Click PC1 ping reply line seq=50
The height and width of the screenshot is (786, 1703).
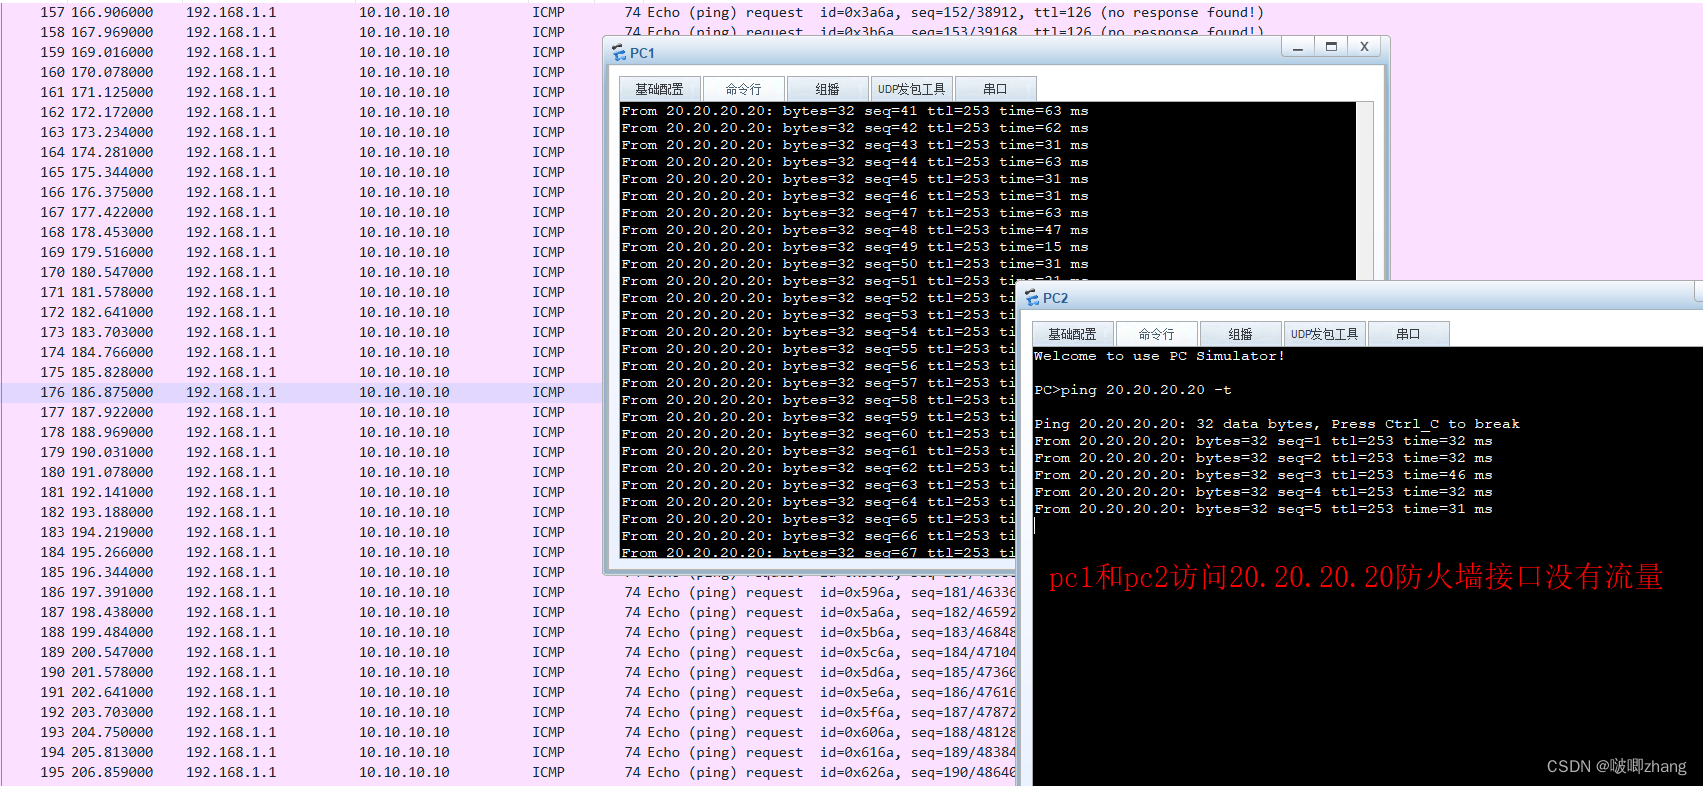[855, 264]
